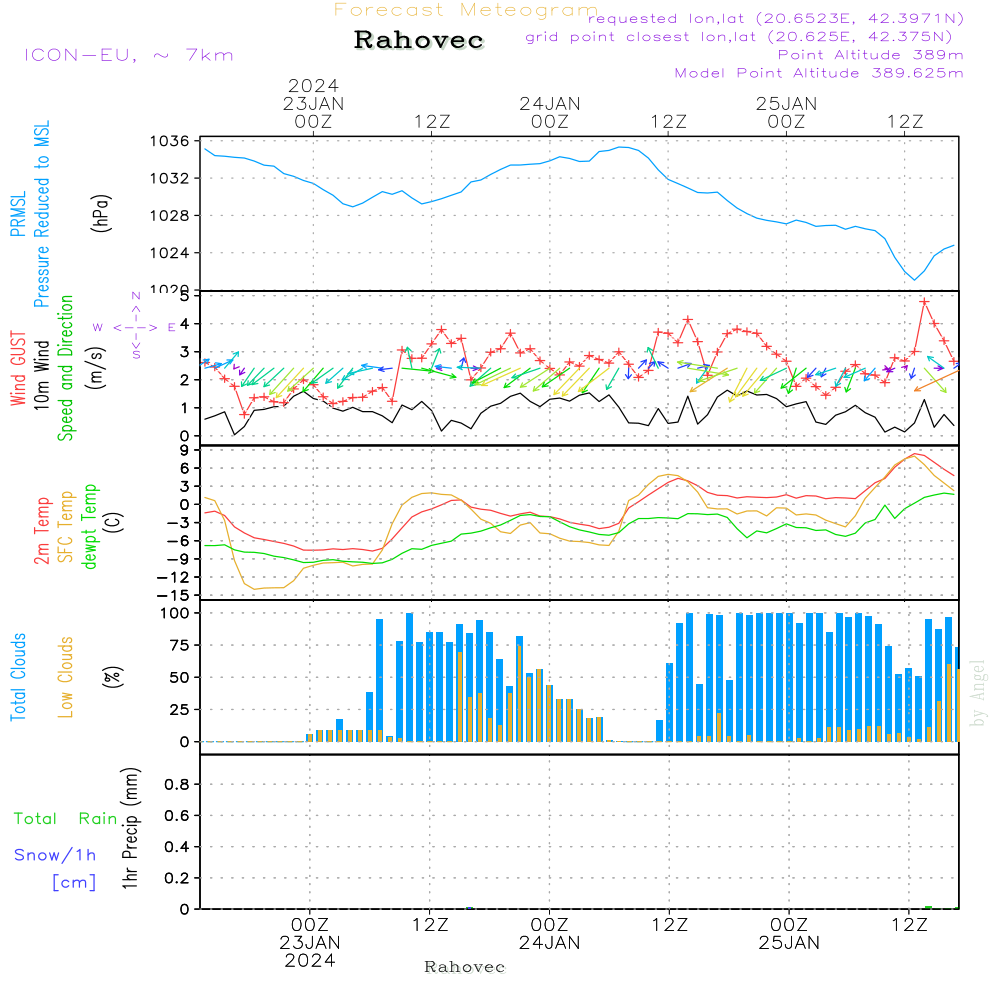Click the '[cm]' snow unit label

click(x=74, y=883)
